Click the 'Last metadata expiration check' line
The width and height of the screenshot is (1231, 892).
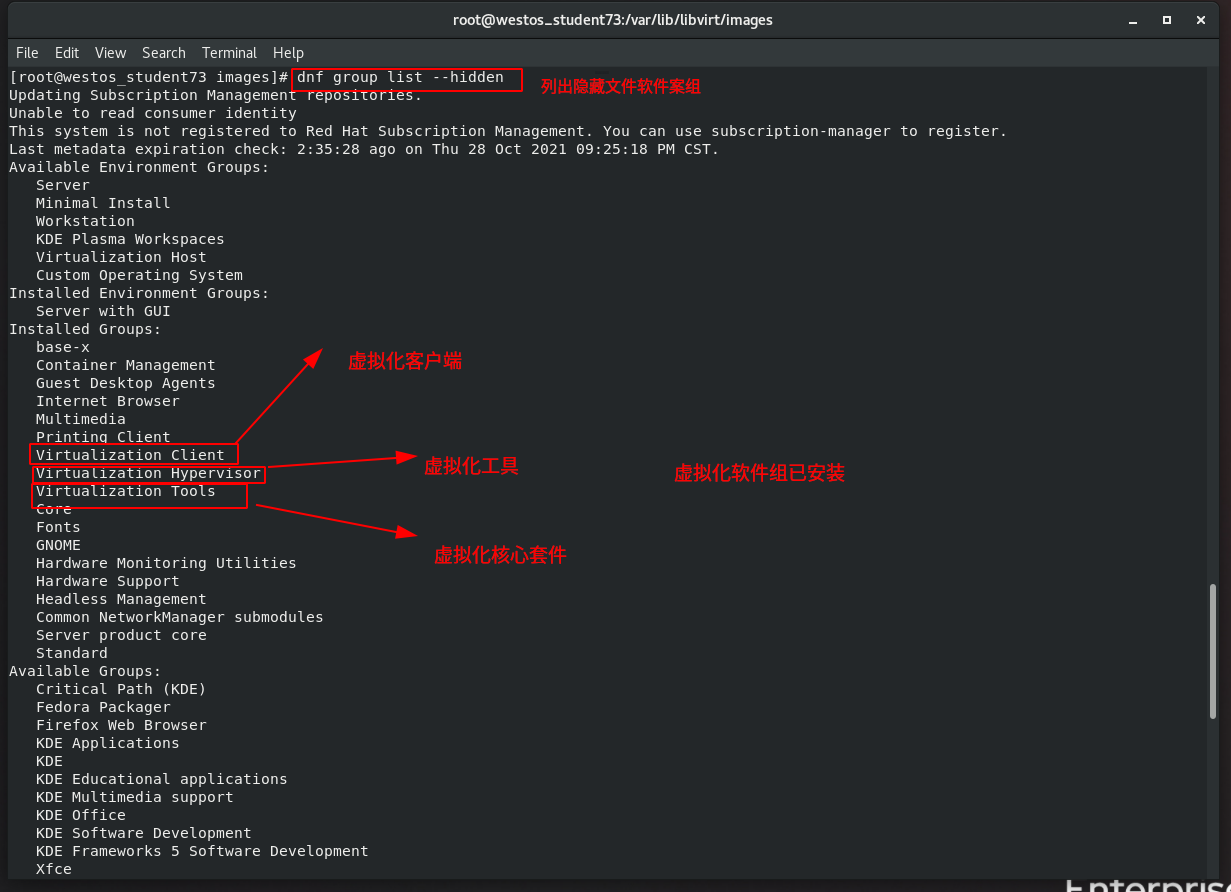pyautogui.click(x=364, y=149)
